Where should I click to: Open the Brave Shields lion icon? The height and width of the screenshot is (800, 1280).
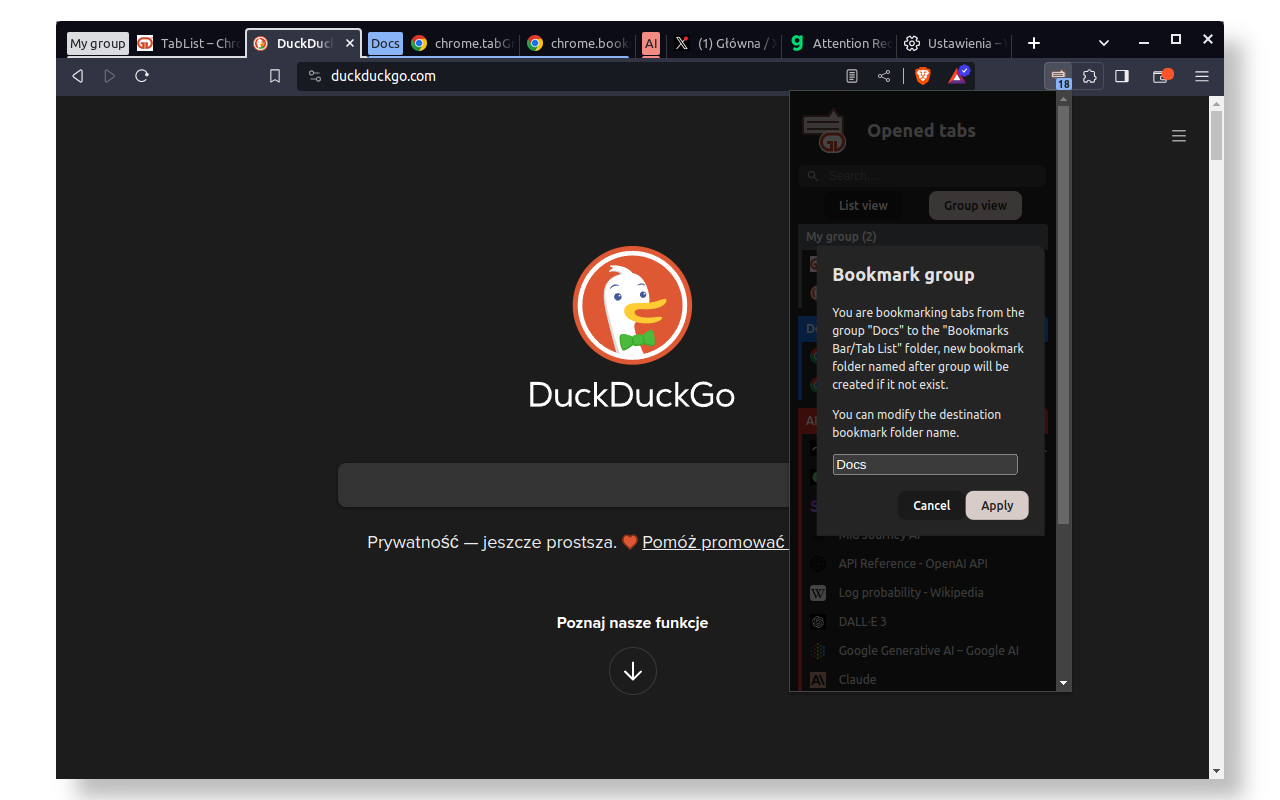923,76
